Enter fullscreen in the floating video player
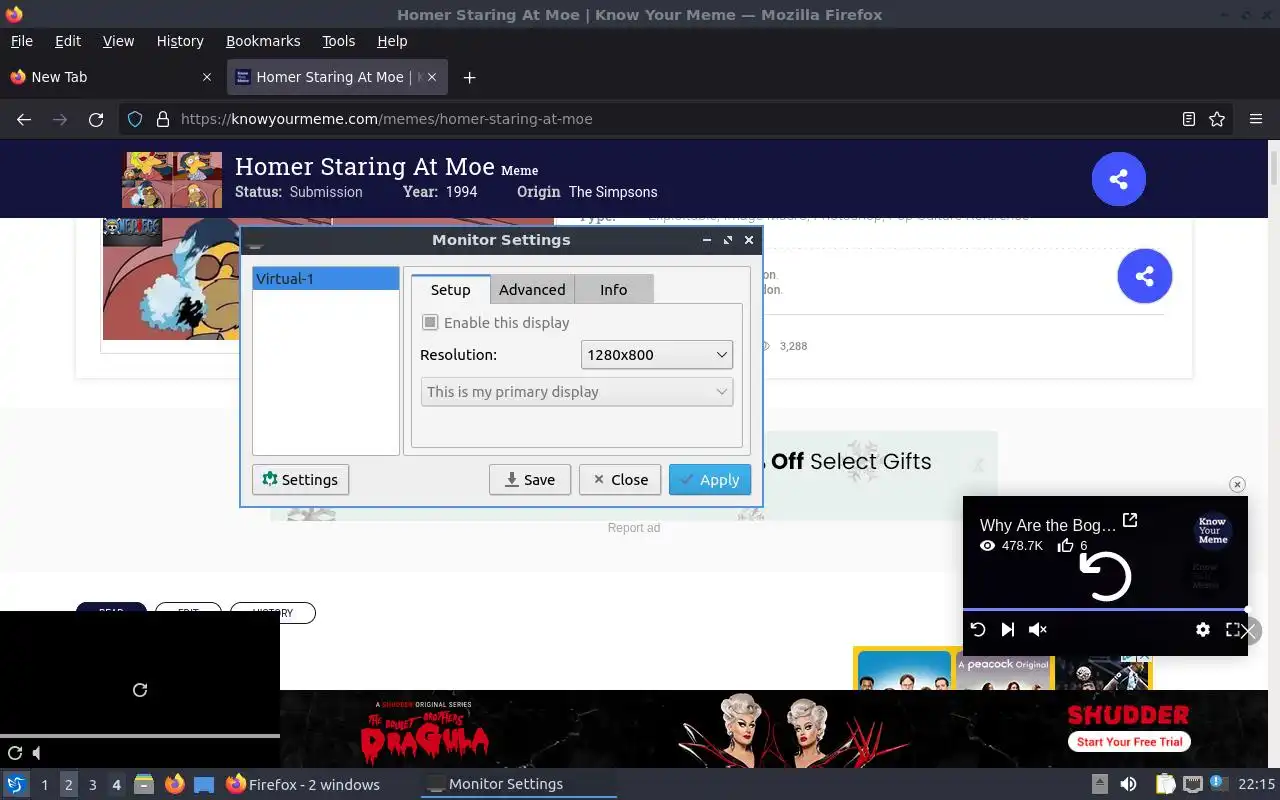1280x800 pixels. [x=1232, y=629]
